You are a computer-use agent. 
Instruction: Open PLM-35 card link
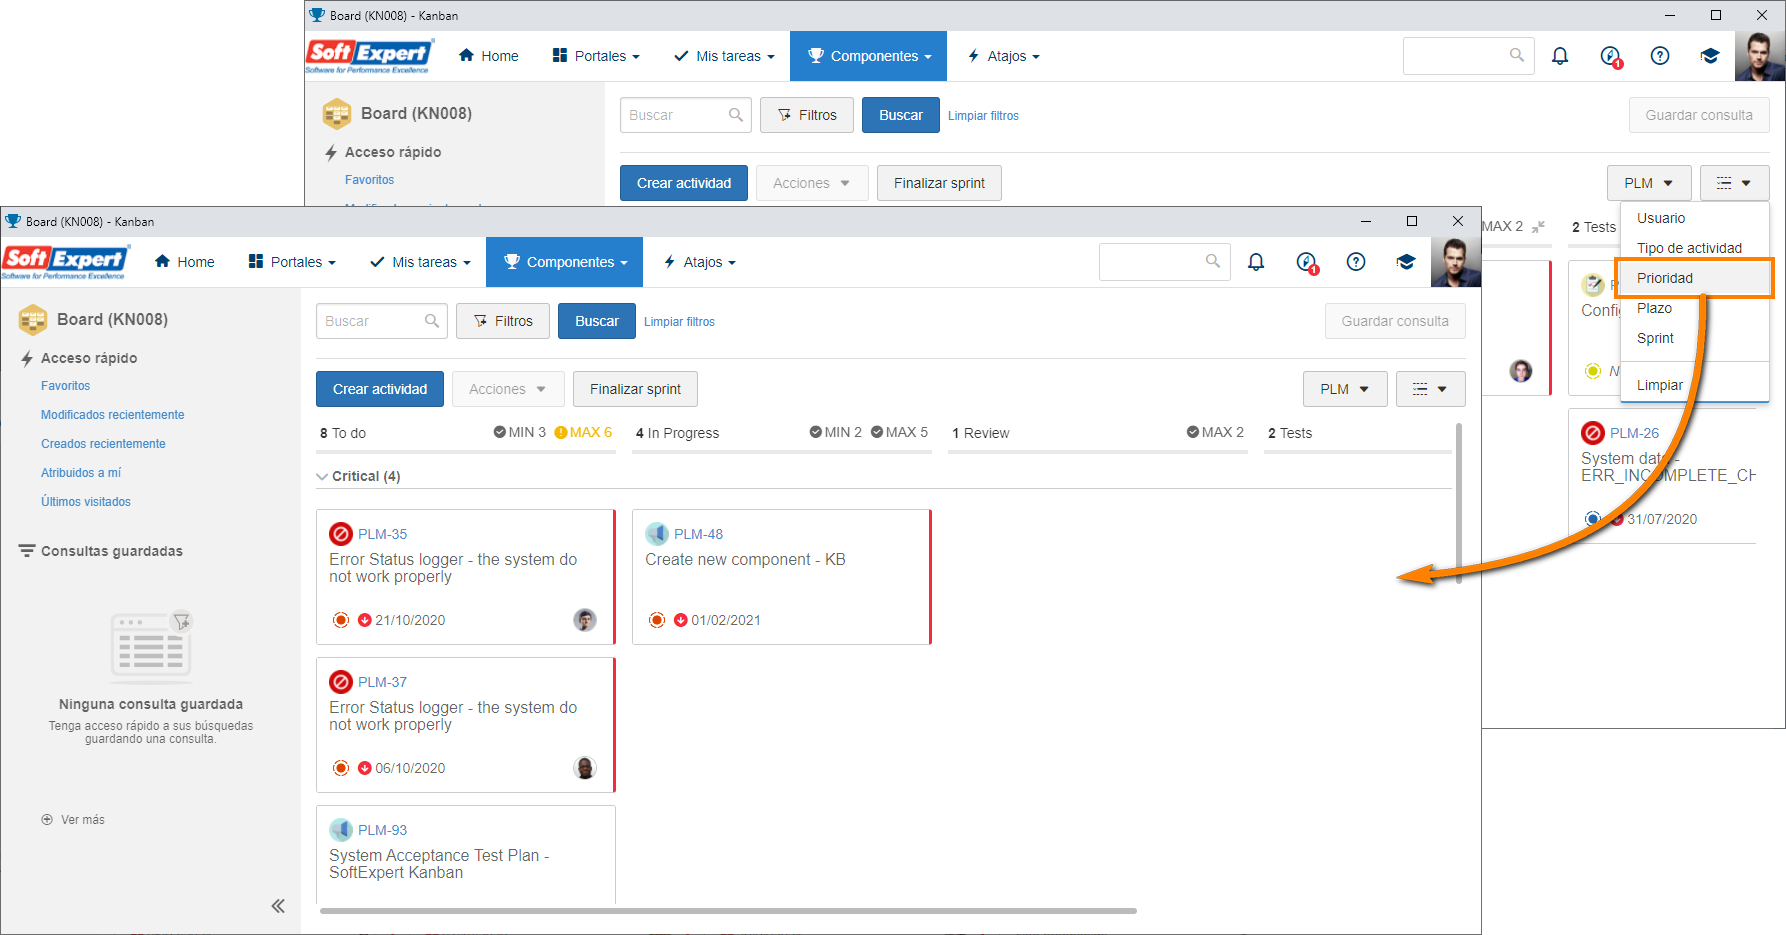click(383, 534)
